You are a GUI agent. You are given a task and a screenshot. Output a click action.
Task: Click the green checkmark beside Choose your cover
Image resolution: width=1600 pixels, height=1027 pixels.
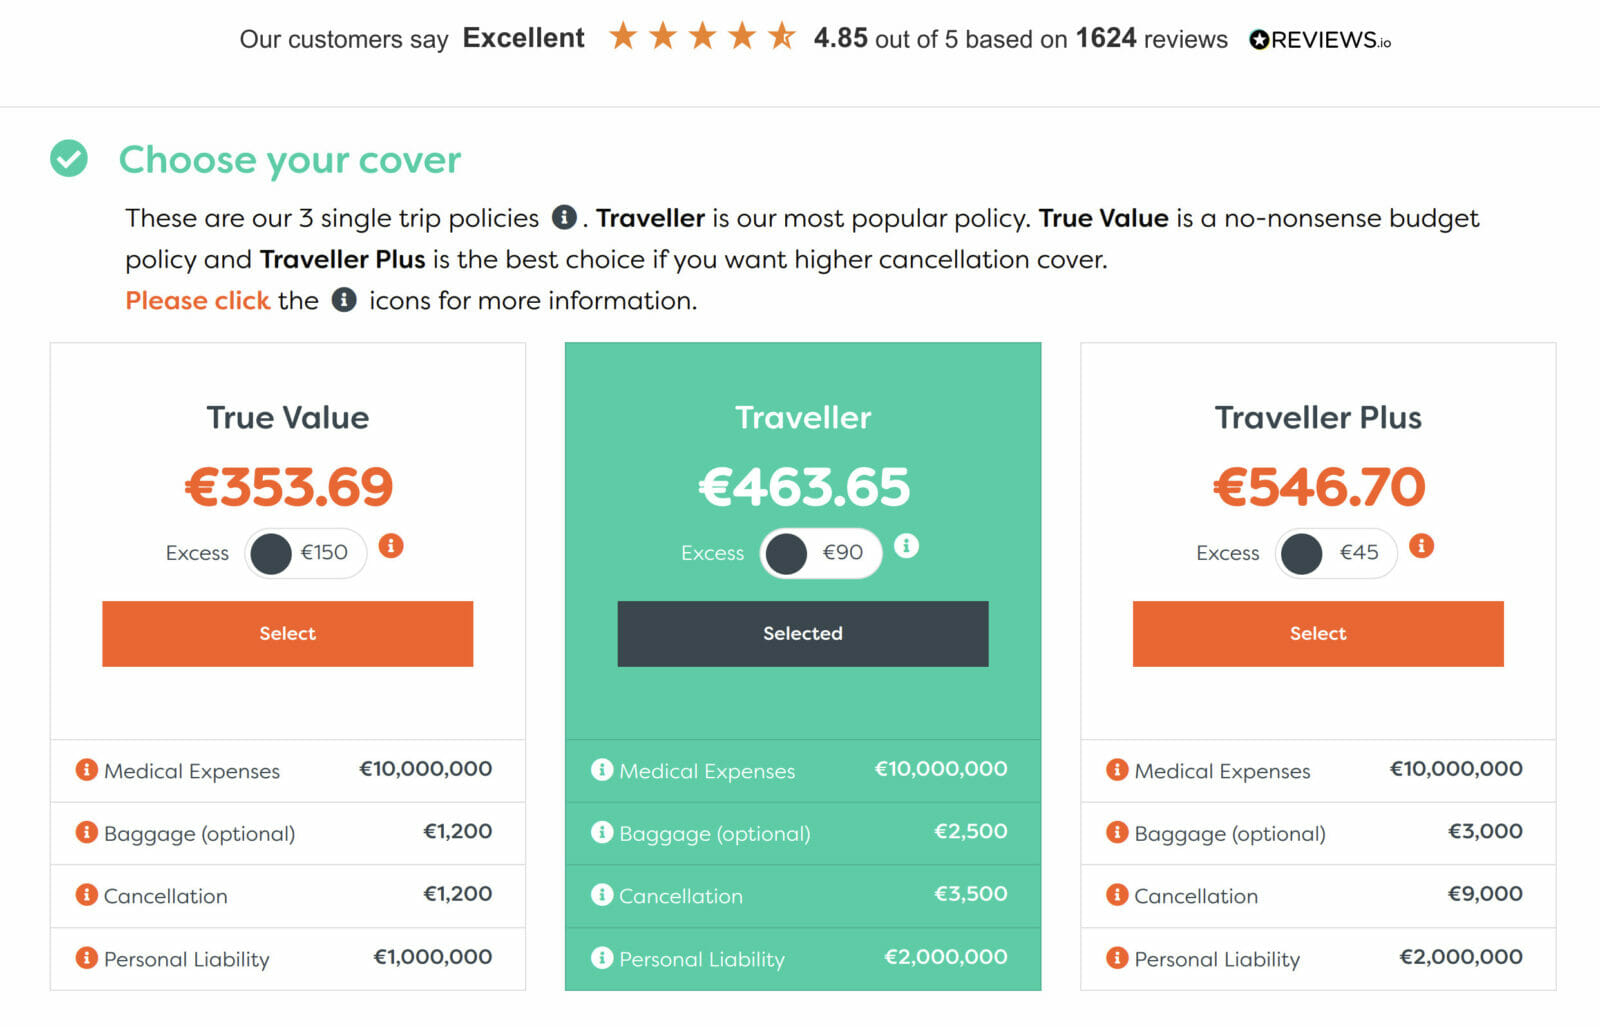[68, 158]
